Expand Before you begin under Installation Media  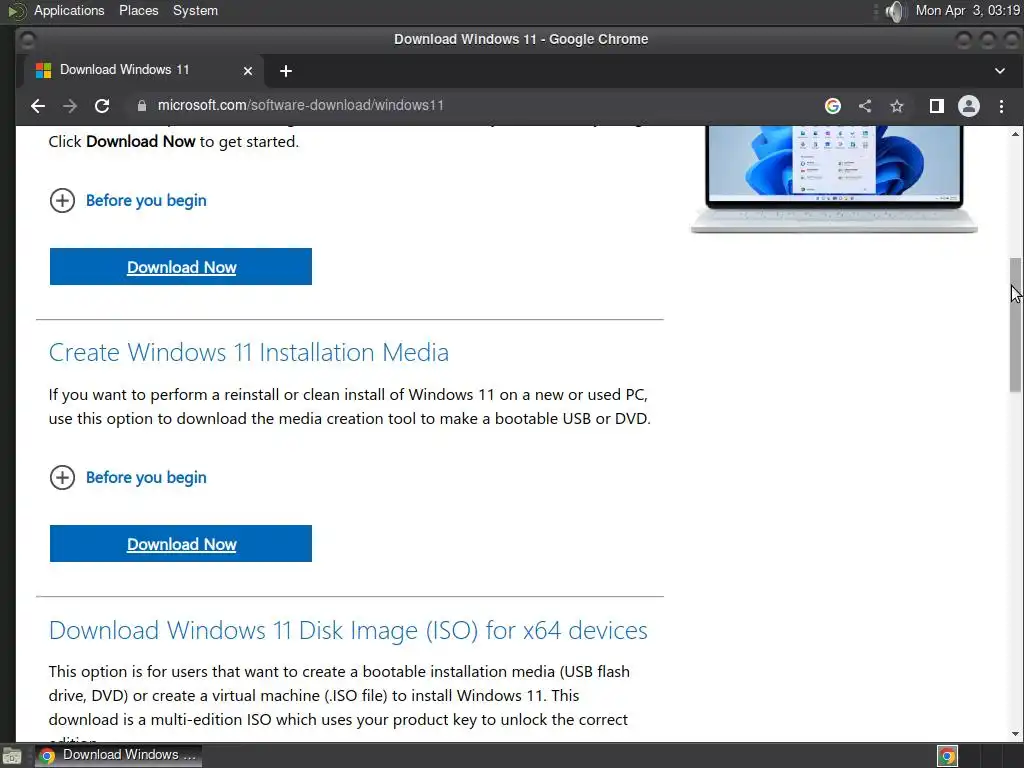coord(128,477)
